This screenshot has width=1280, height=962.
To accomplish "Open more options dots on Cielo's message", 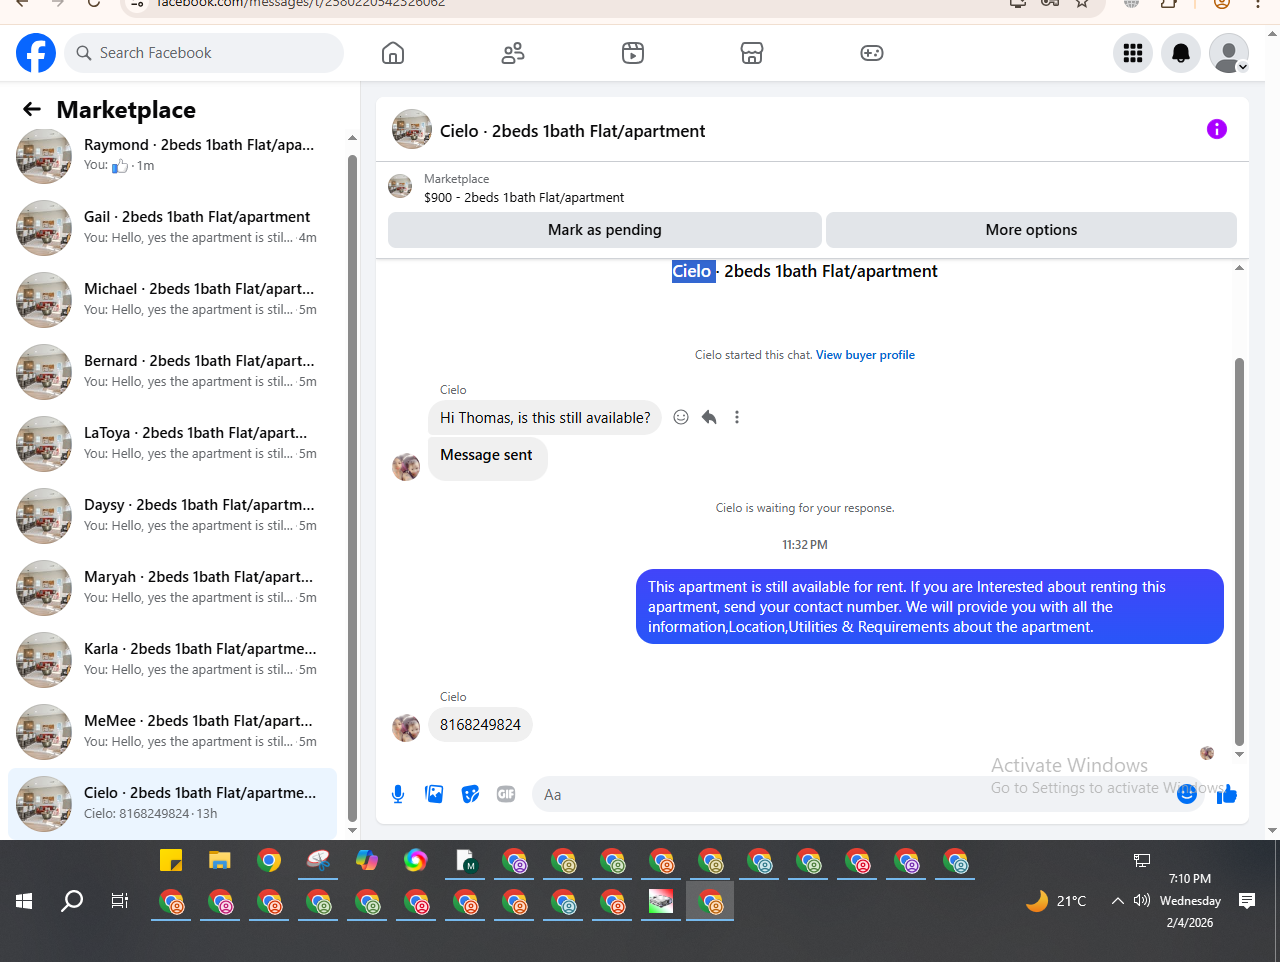I will [x=737, y=417].
